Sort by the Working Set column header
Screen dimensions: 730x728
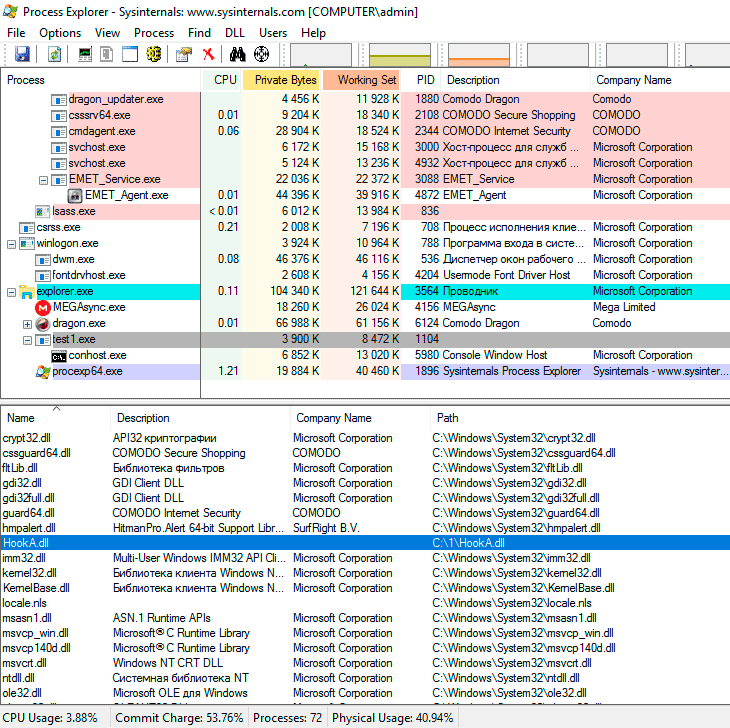[x=361, y=80]
